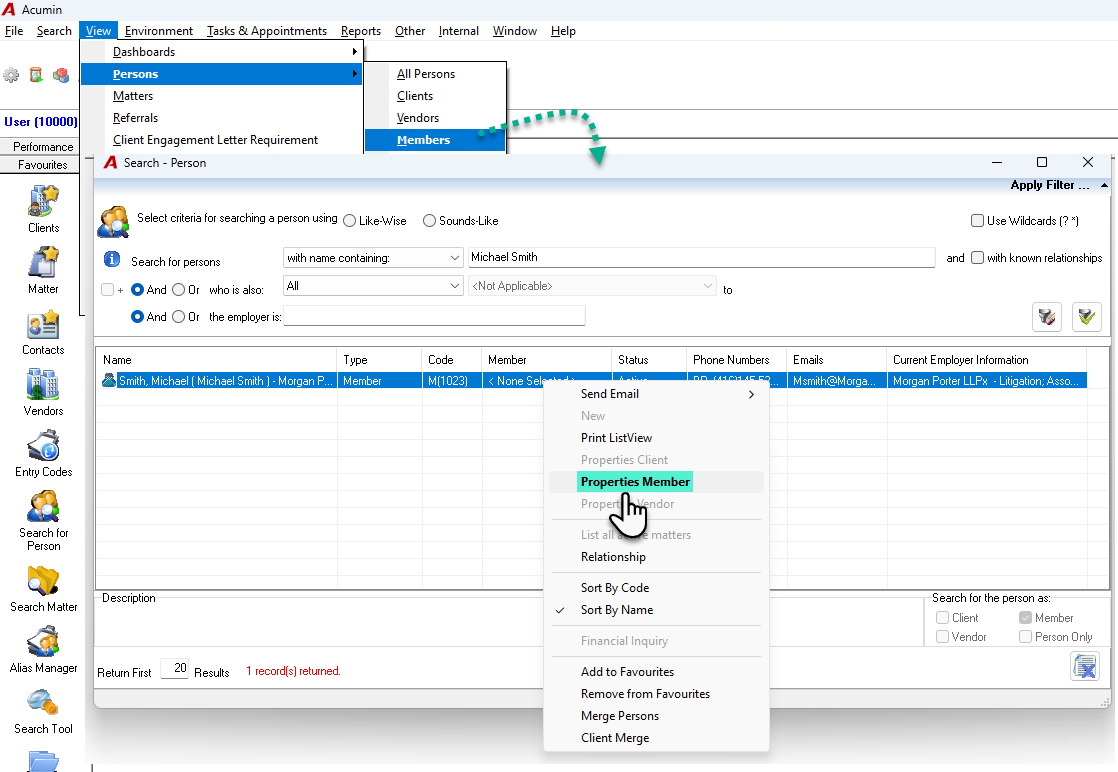
Task: Choose Merge Persons from context menu
Action: [x=620, y=716]
